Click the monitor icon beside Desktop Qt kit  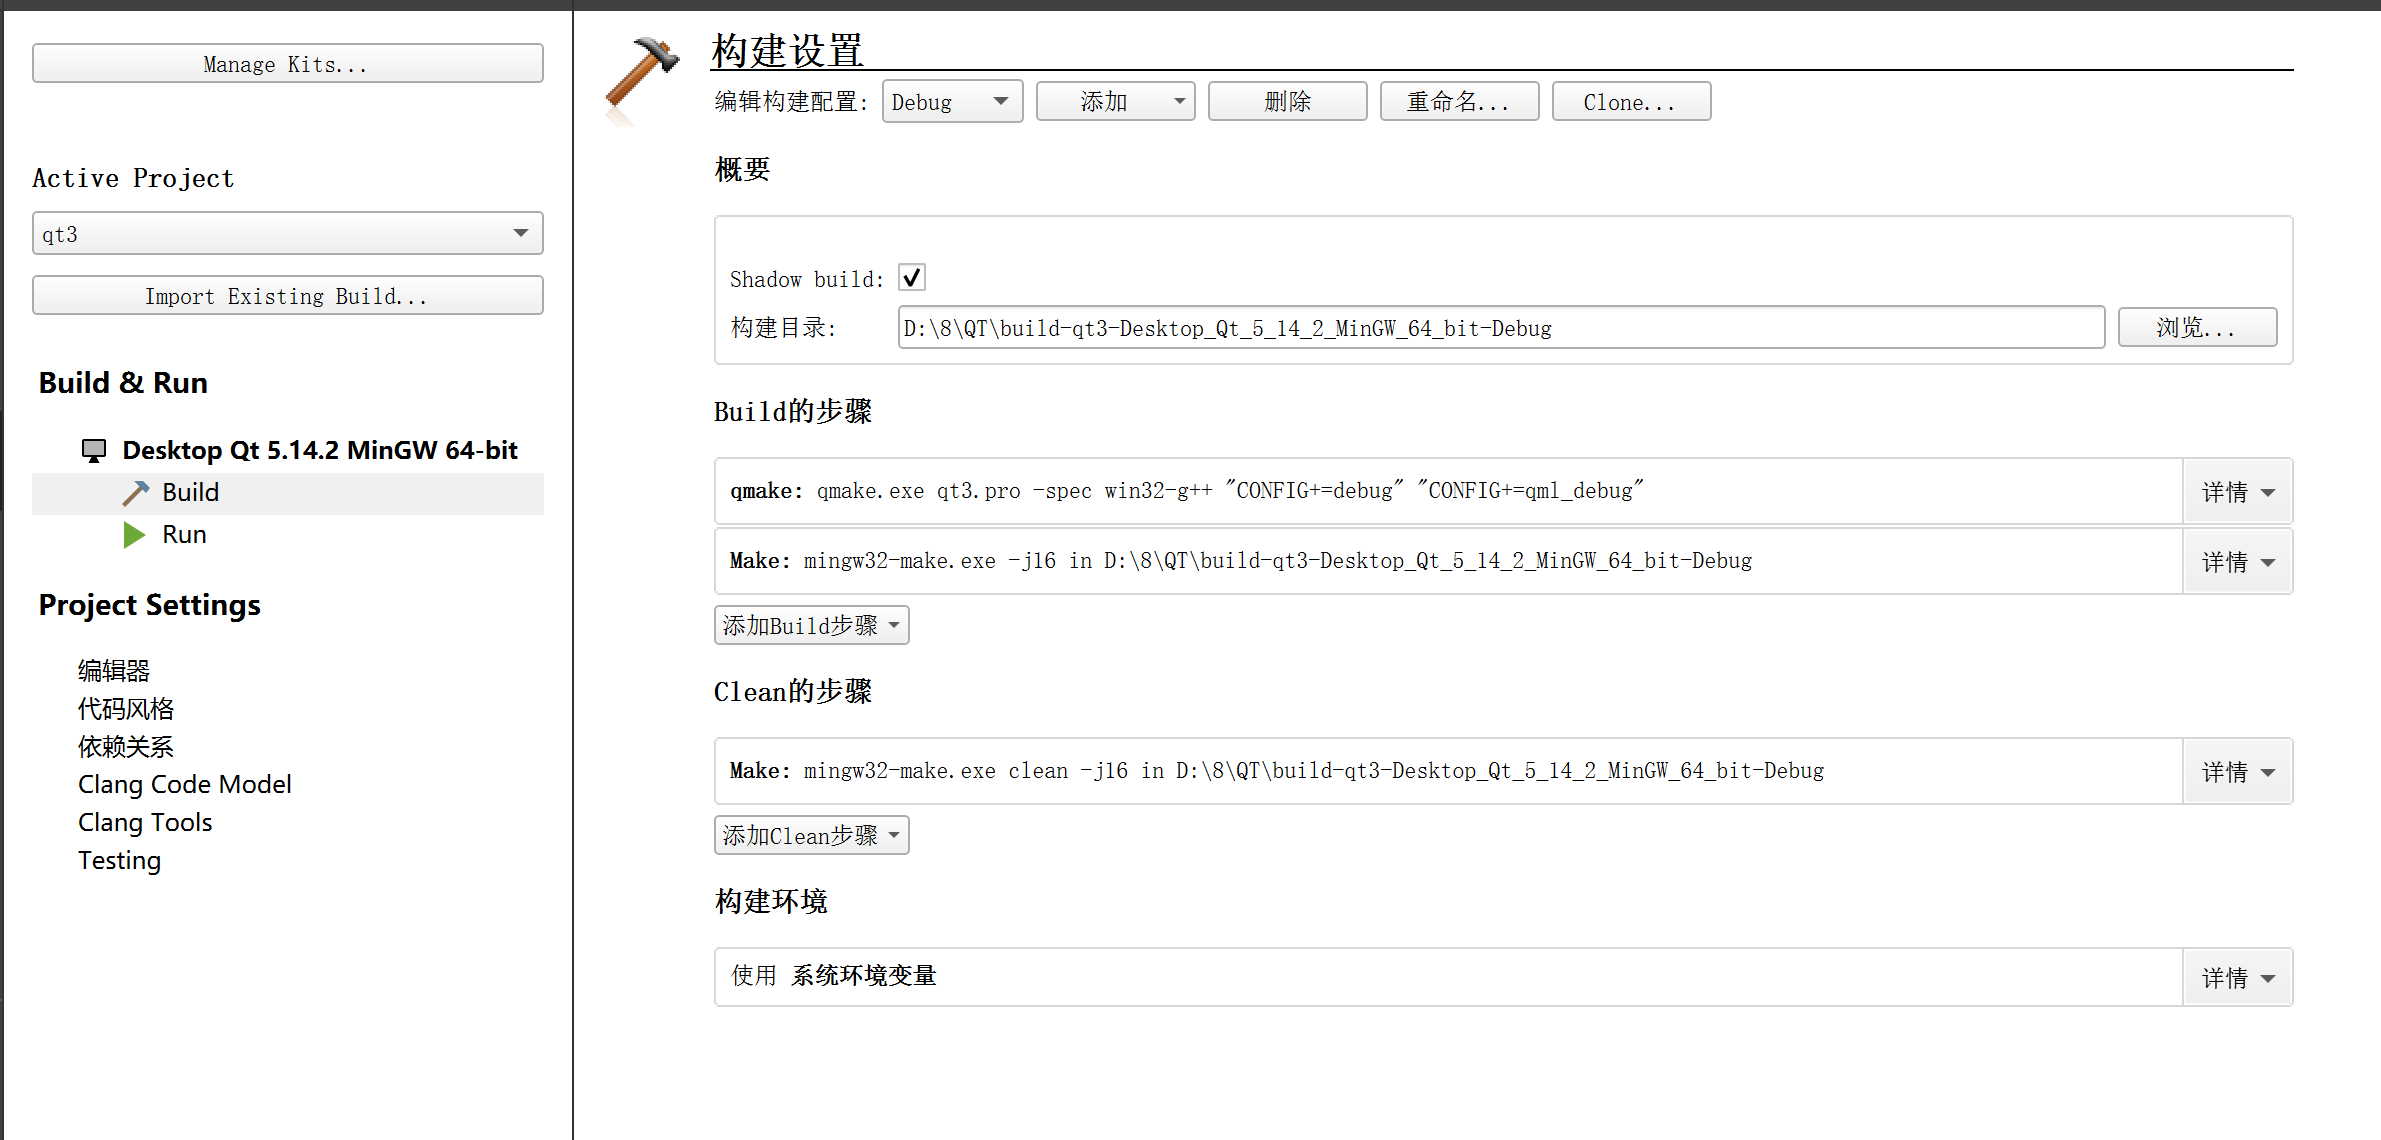point(94,451)
